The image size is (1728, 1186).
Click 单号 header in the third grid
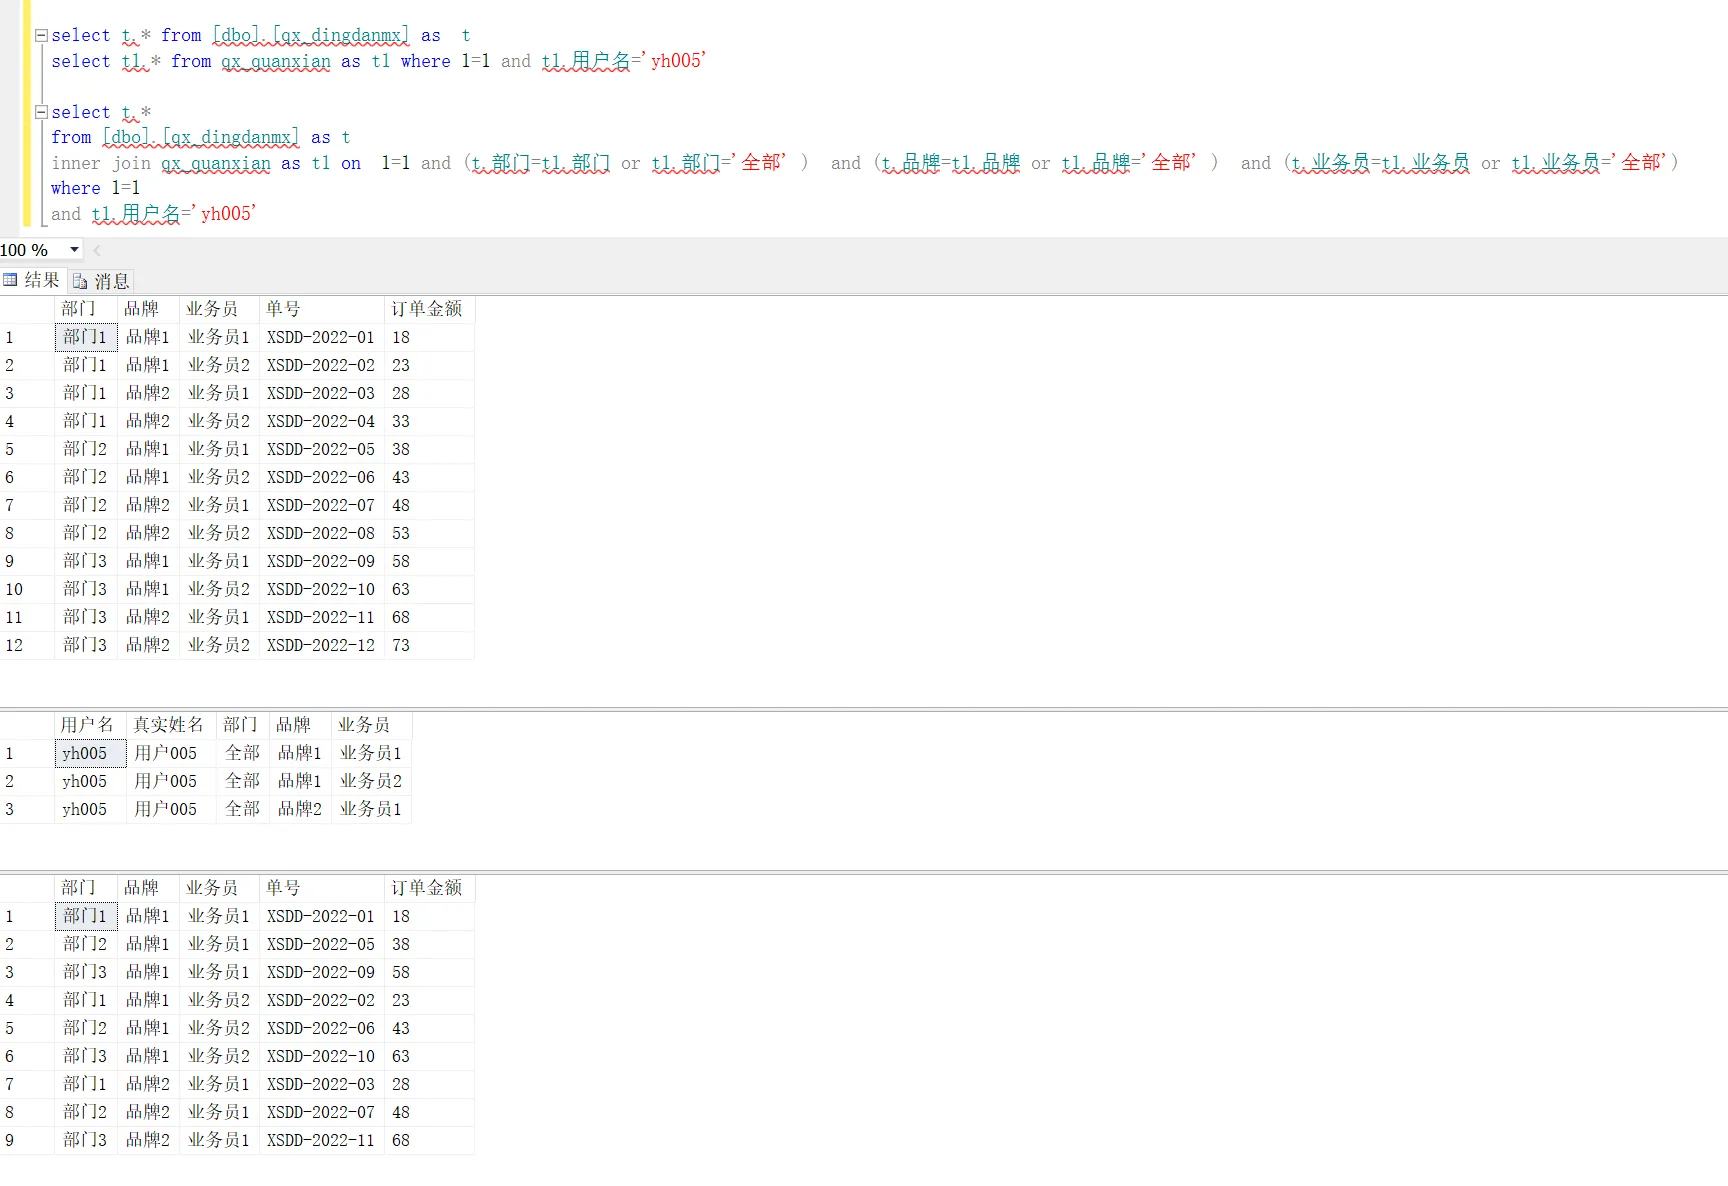(283, 888)
